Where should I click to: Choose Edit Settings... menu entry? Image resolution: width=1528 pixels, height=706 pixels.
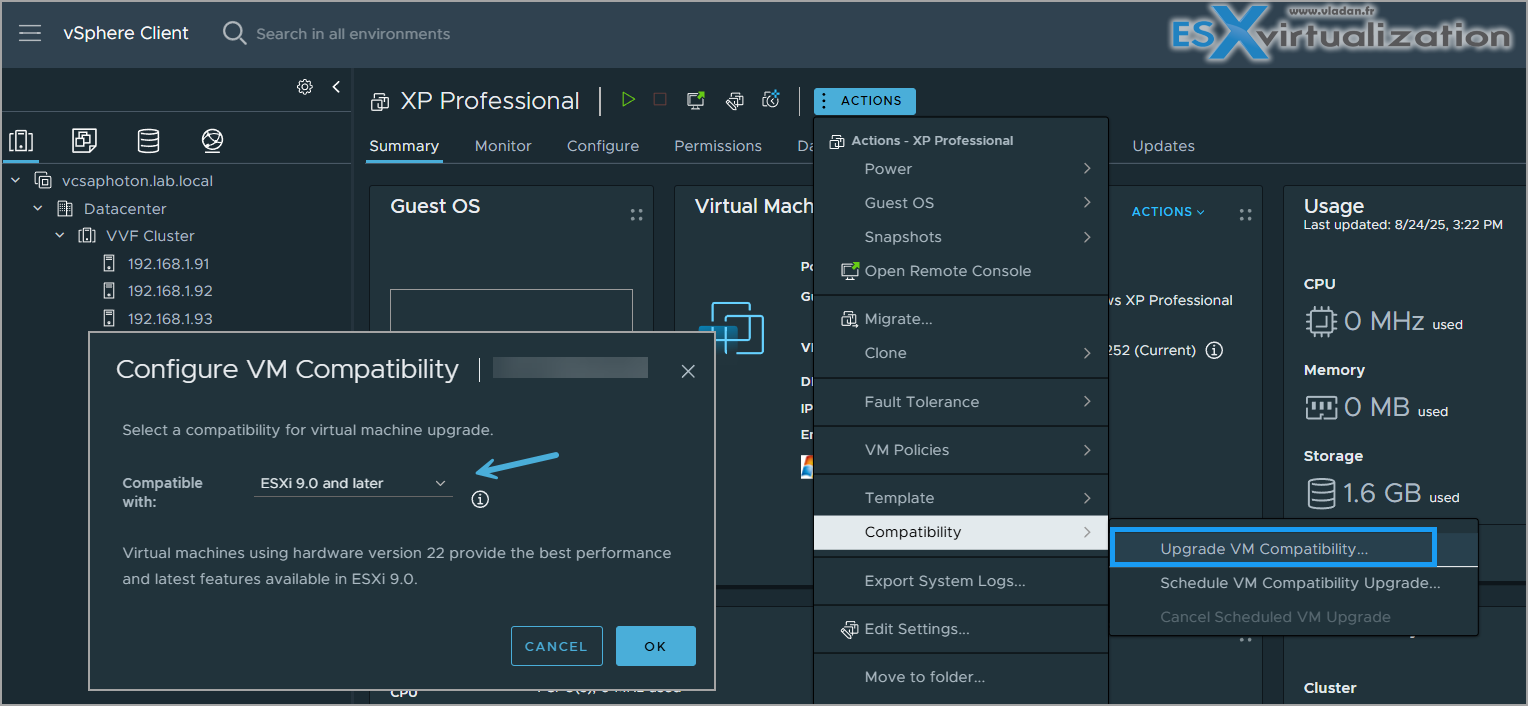click(x=961, y=629)
